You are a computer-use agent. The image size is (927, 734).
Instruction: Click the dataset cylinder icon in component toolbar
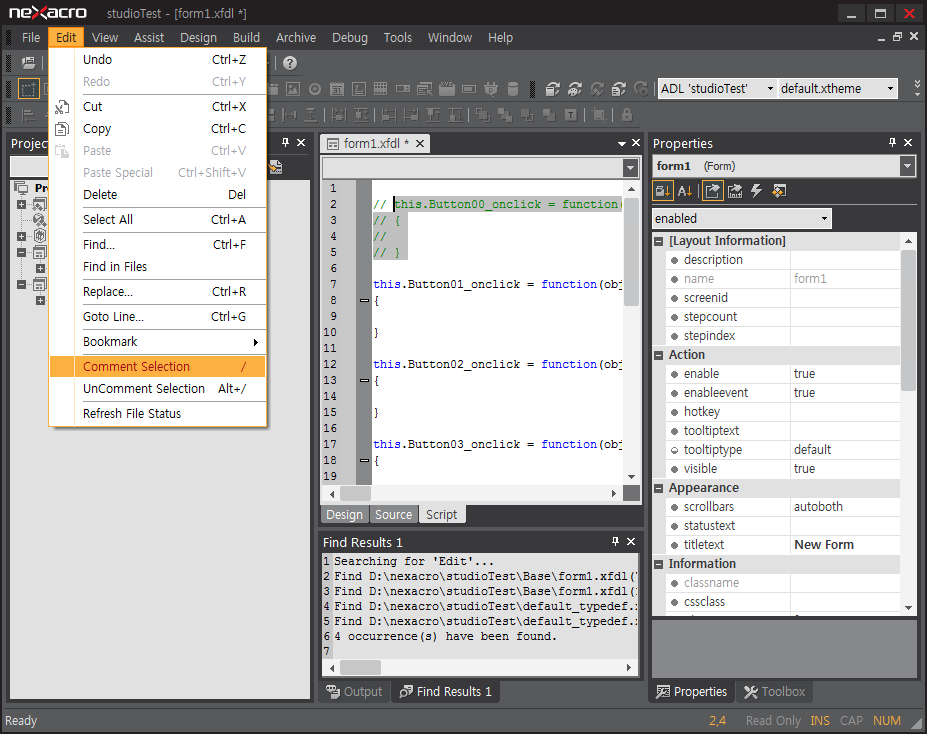511,89
